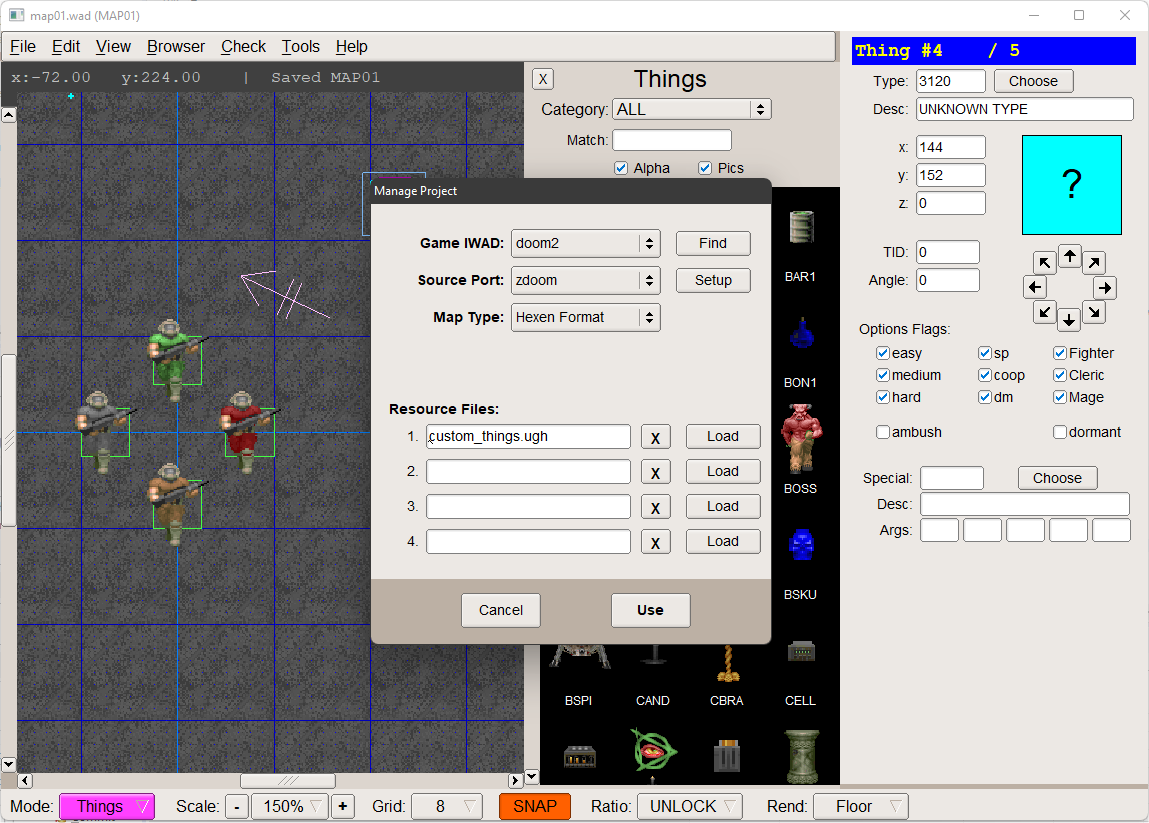The image size is (1149, 823).
Task: Toggle the sp option flag
Action: click(985, 353)
